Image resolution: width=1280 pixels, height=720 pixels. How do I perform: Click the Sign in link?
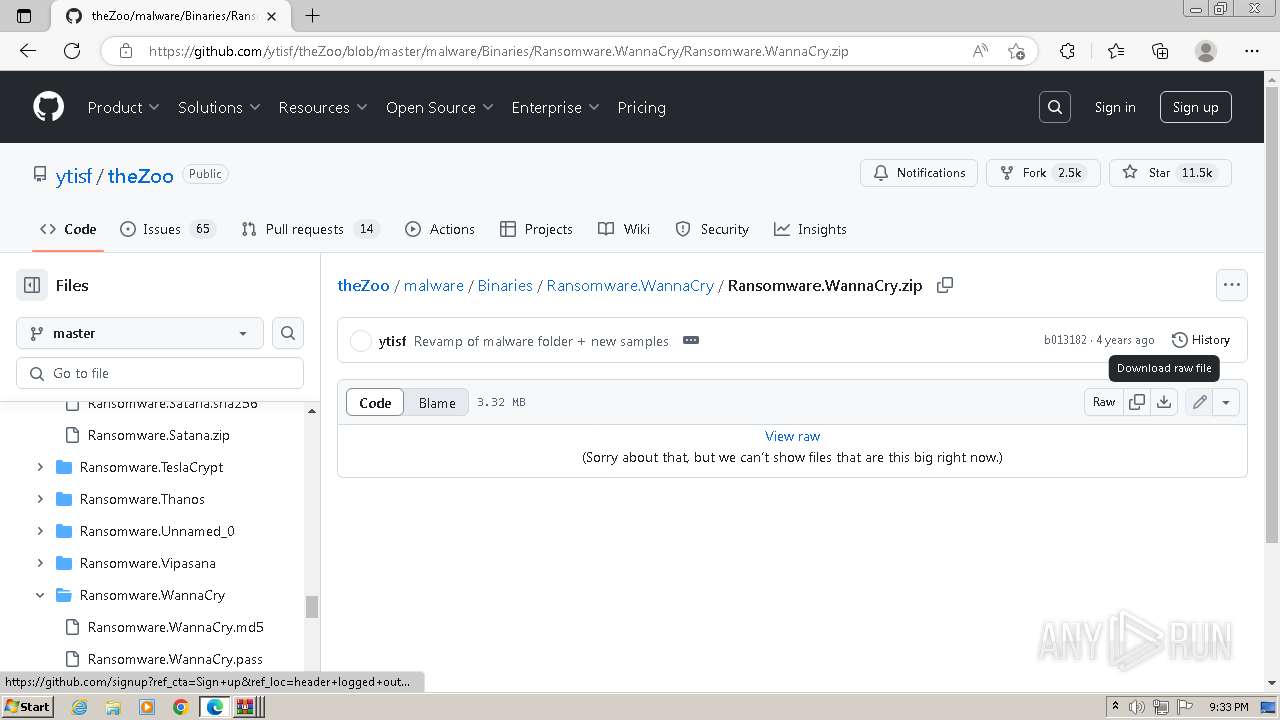pos(1115,107)
